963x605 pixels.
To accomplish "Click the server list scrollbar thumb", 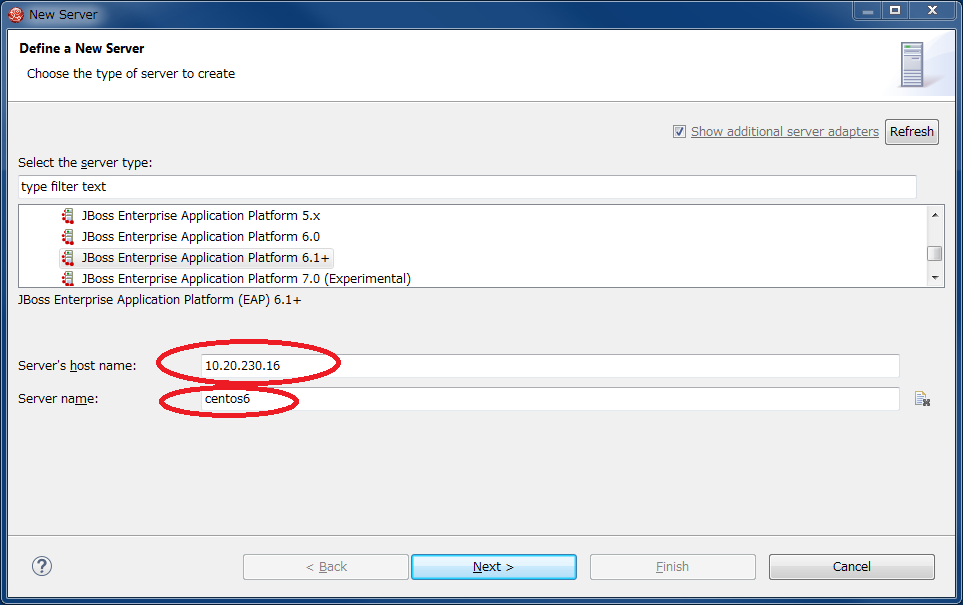I will tap(935, 253).
